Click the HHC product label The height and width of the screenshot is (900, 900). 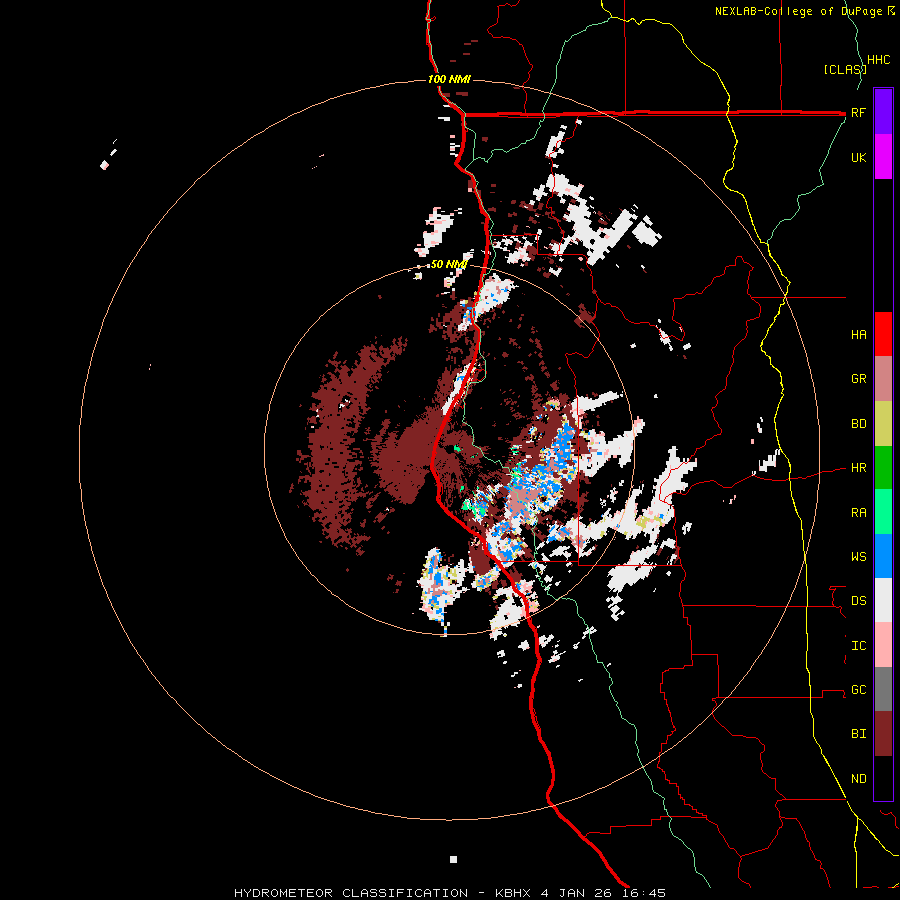(878, 60)
